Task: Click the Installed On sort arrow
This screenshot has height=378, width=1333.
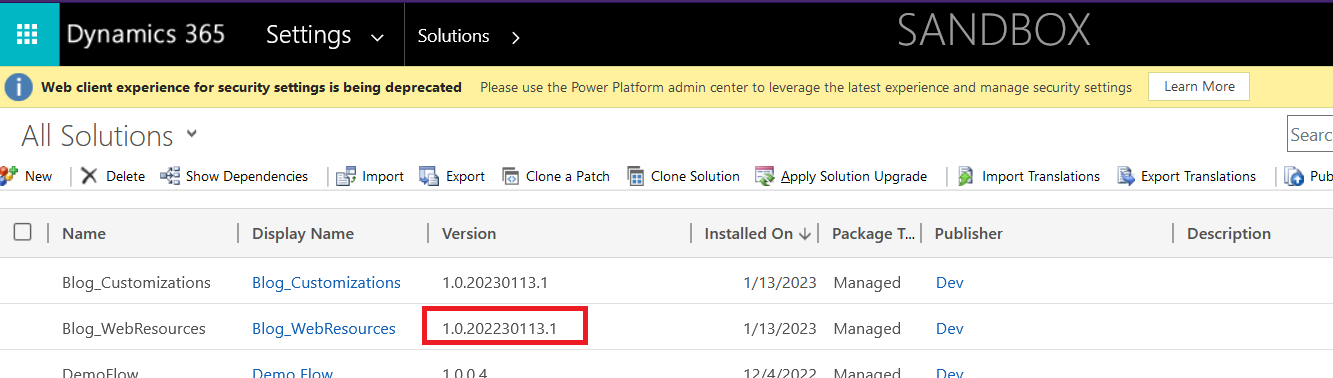Action: pyautogui.click(x=804, y=234)
